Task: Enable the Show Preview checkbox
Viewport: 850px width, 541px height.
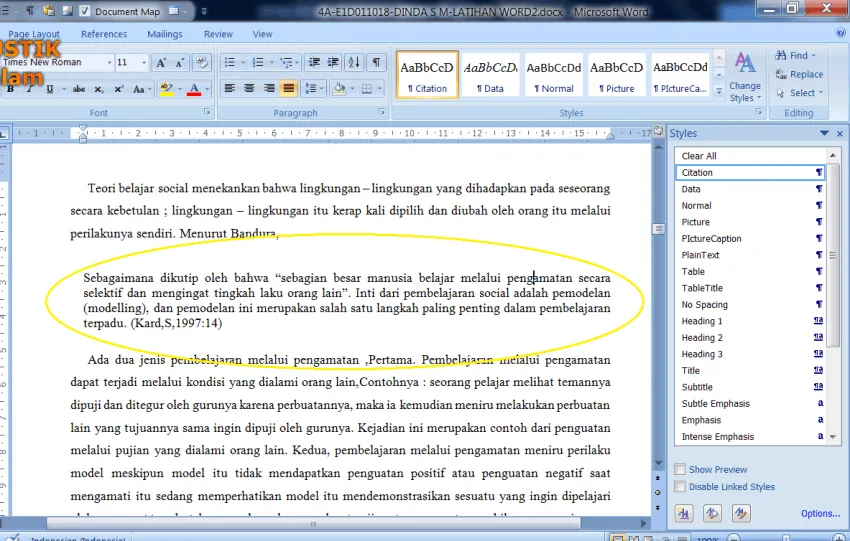Action: pyautogui.click(x=680, y=469)
